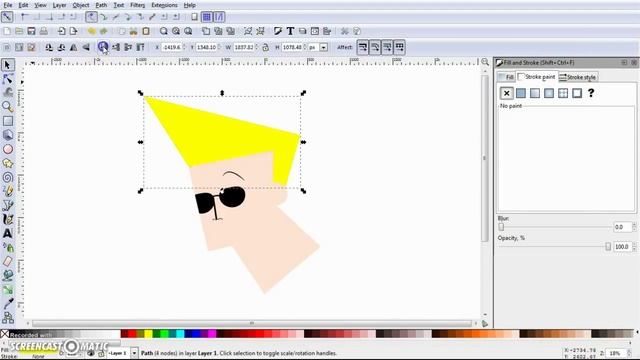The image size is (640, 360).
Task: Click the Undo icon in toolbar
Action: [x=91, y=31]
